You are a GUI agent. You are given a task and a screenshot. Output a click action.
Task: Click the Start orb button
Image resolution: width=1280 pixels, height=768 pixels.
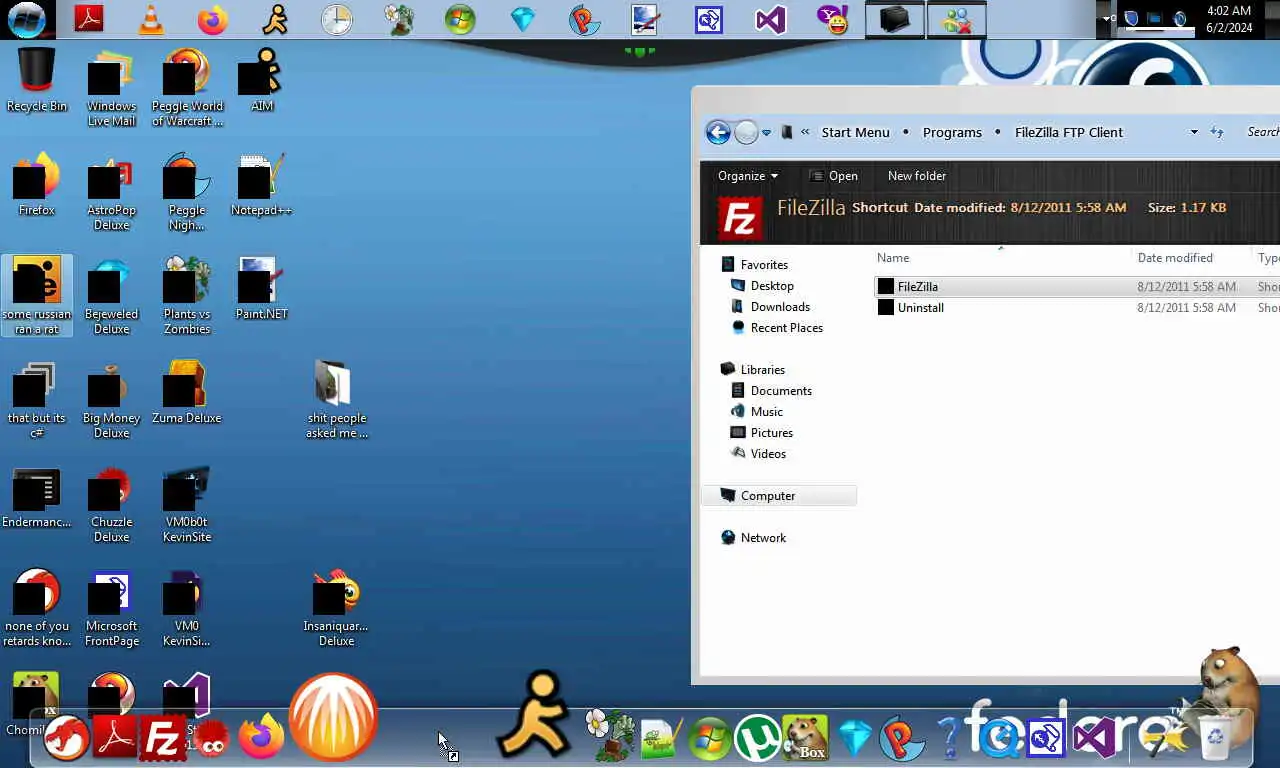click(x=26, y=19)
